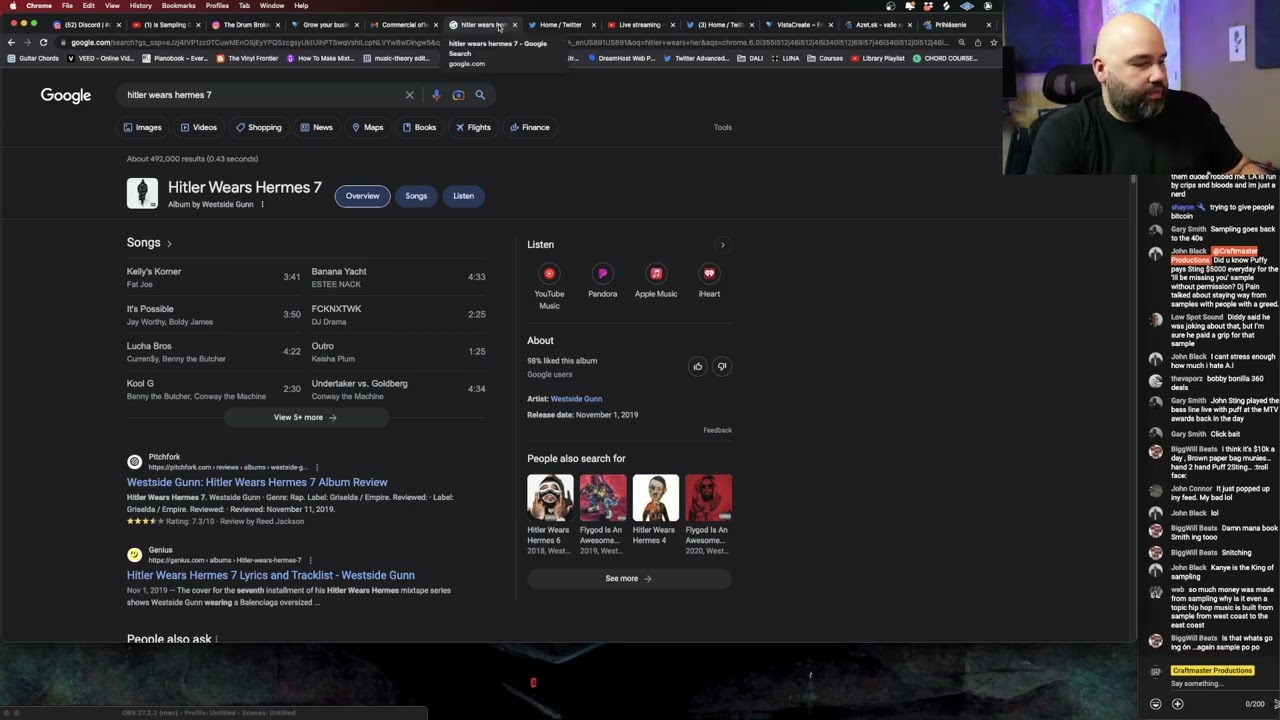Expand the Songs section arrow
This screenshot has height=720, width=1280.
pos(169,243)
